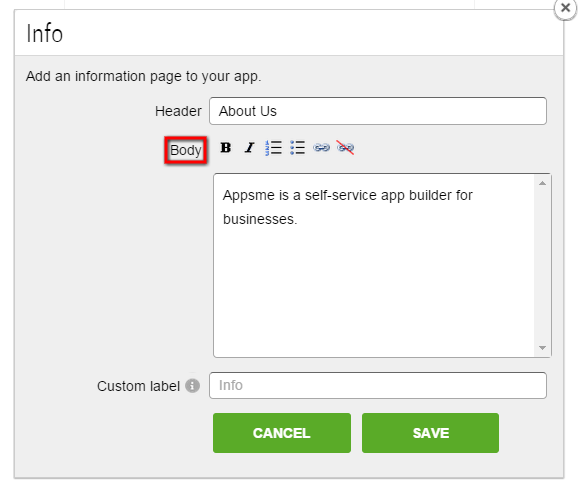
Task: Click the Custom label input field
Action: [x=378, y=385]
